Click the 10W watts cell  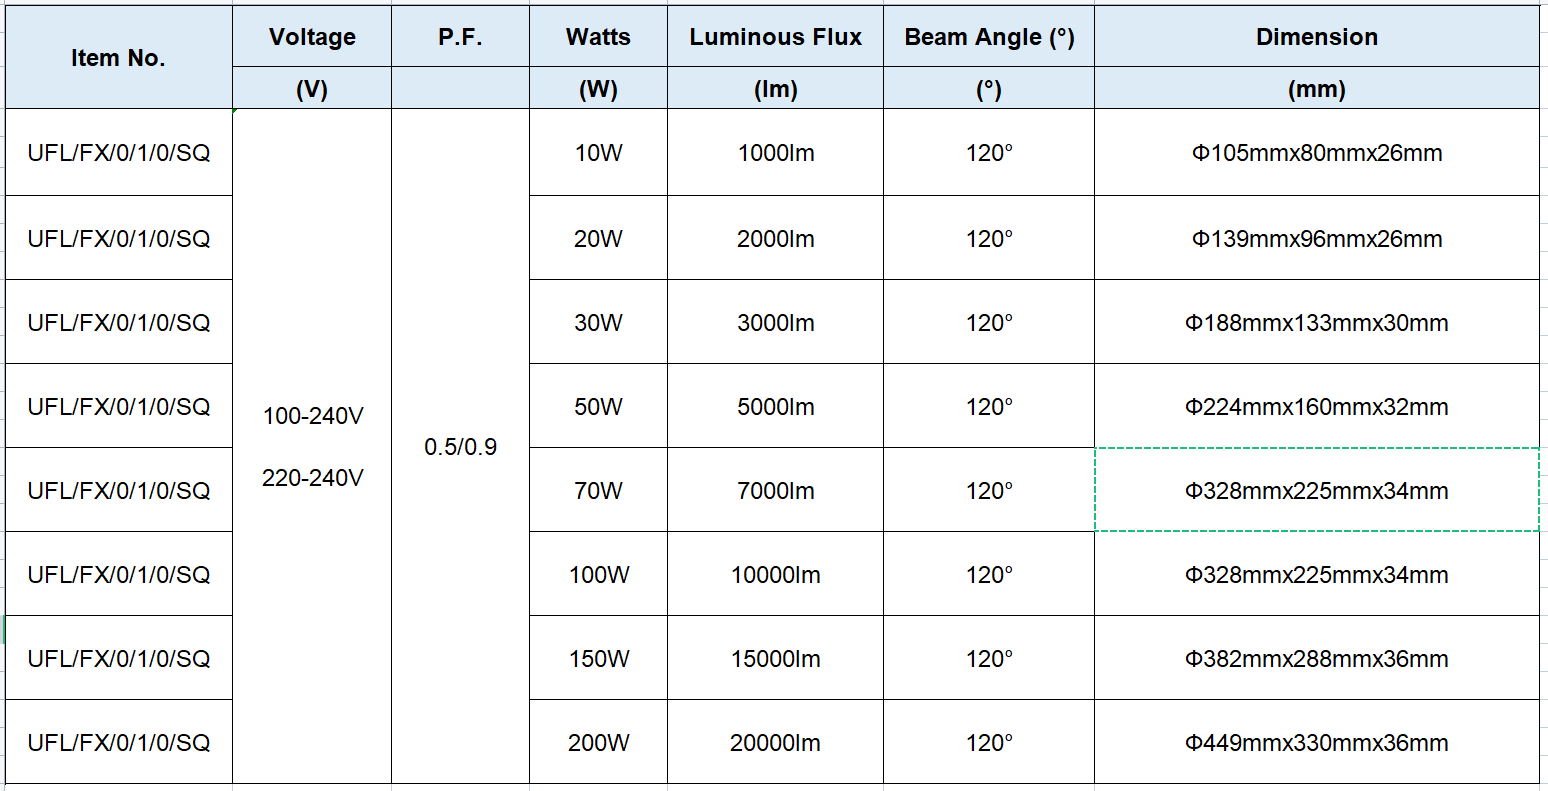tap(598, 153)
